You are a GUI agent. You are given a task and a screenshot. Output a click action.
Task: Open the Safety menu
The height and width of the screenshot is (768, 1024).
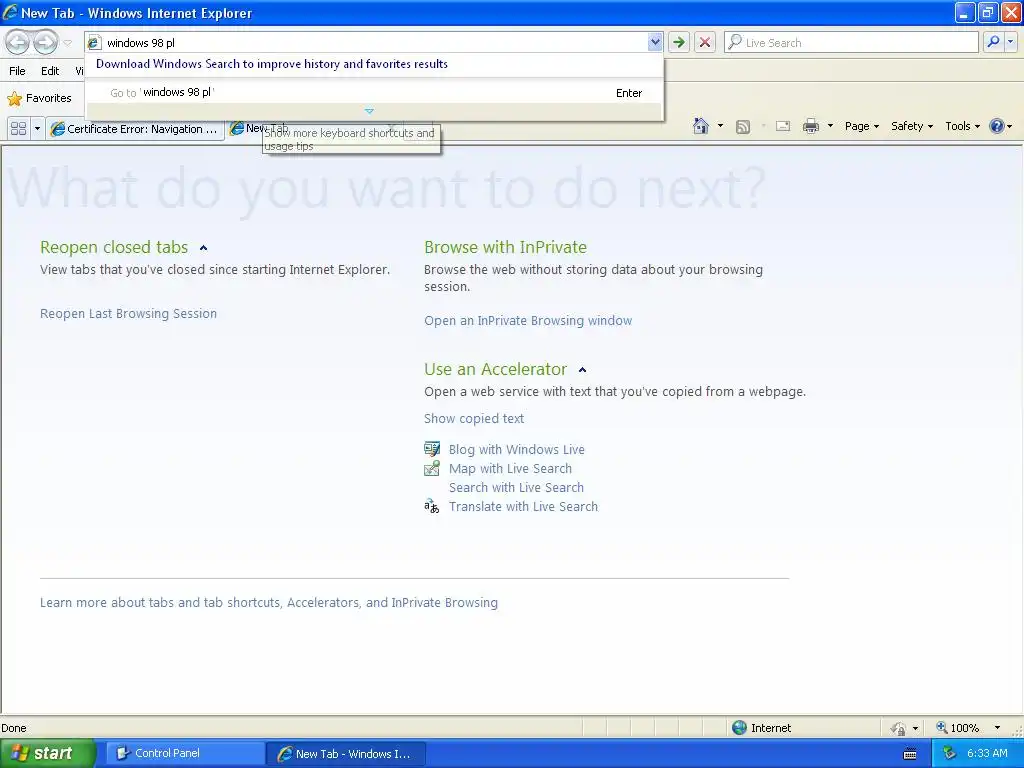[912, 126]
